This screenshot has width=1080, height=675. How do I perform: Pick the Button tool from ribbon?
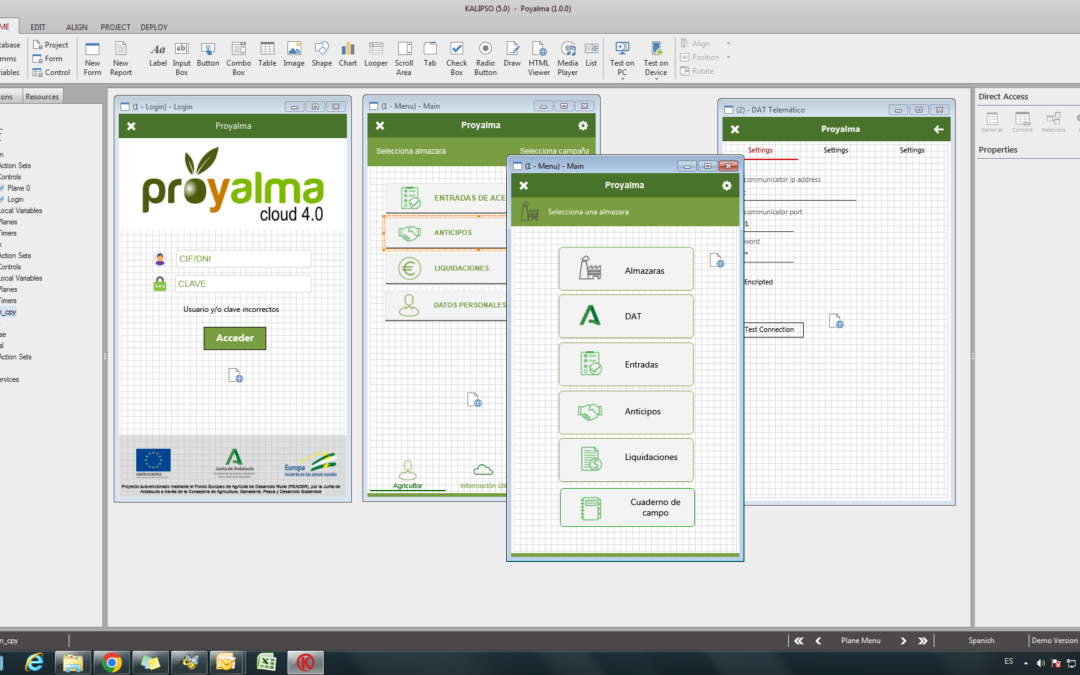coord(207,54)
